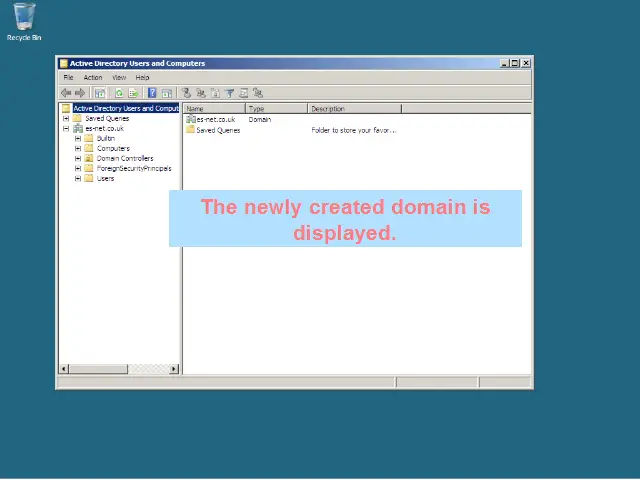Viewport: 640px width, 480px height.
Task: Open the Action menu
Action: click(x=93, y=78)
